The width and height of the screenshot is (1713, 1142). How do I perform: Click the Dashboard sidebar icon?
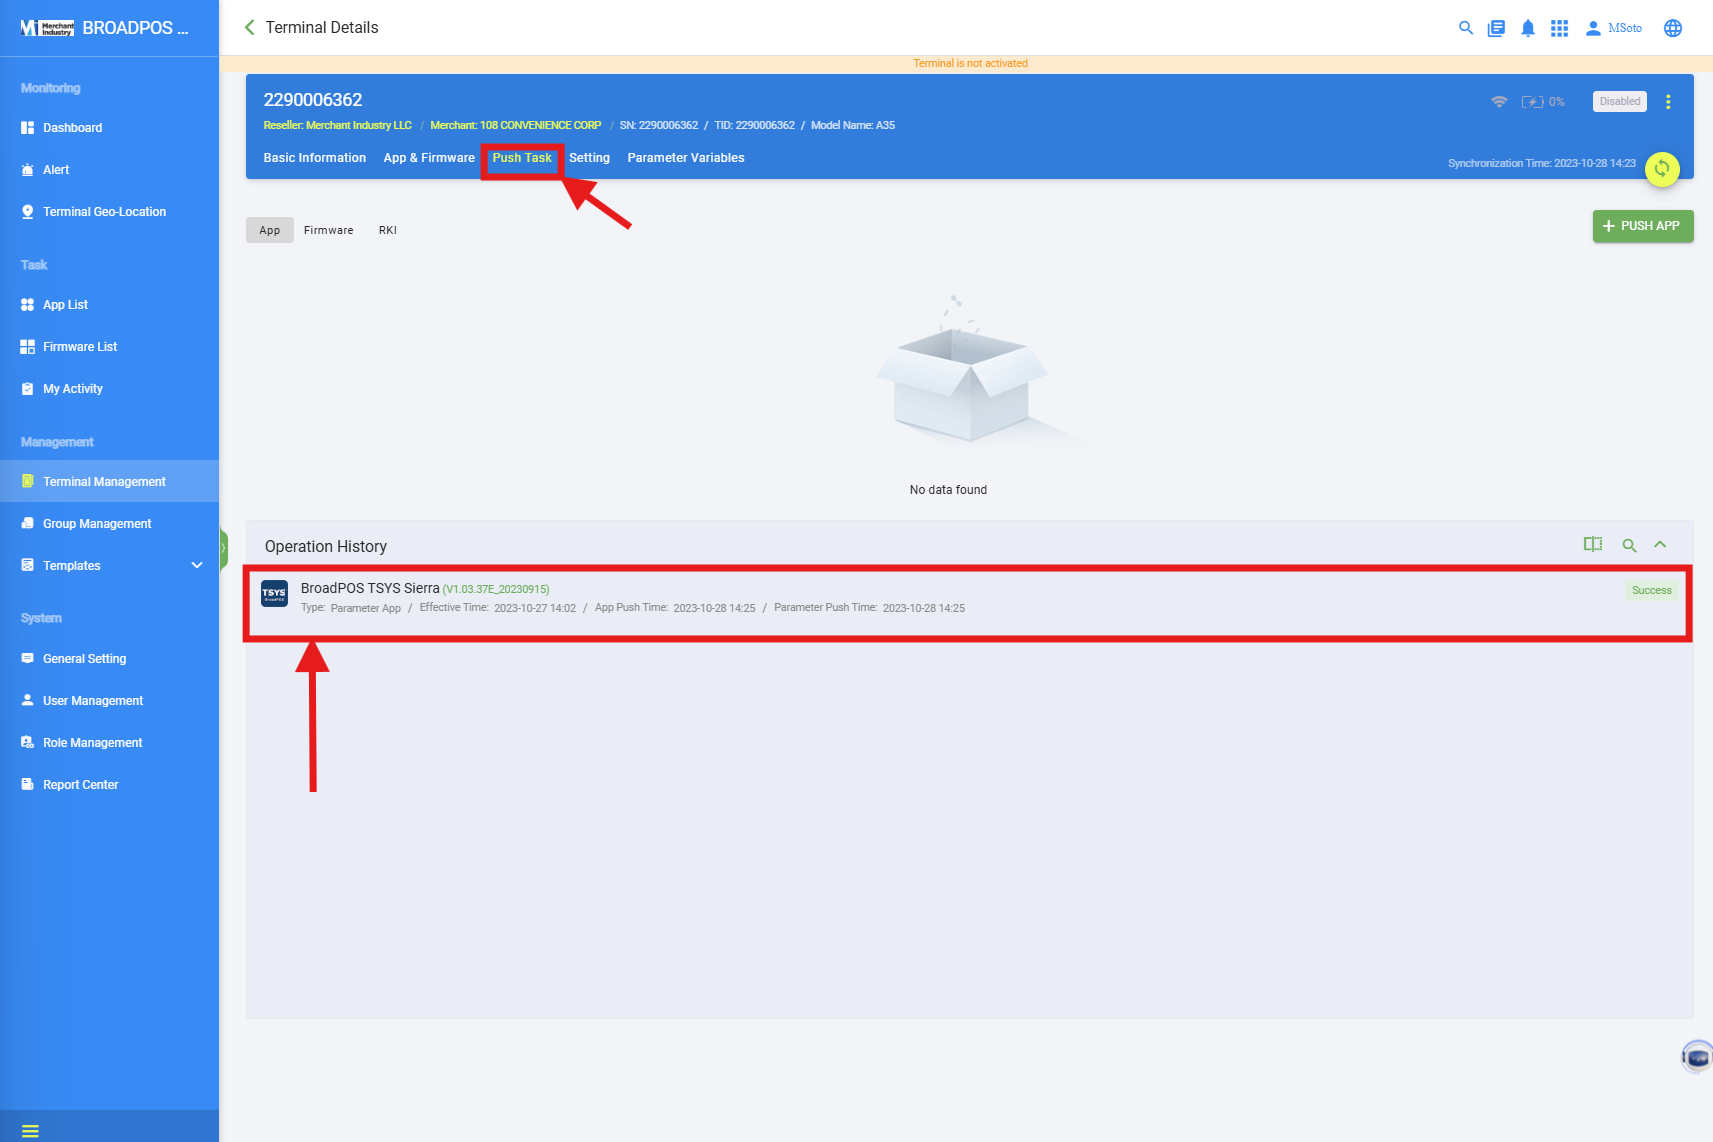[x=27, y=128]
